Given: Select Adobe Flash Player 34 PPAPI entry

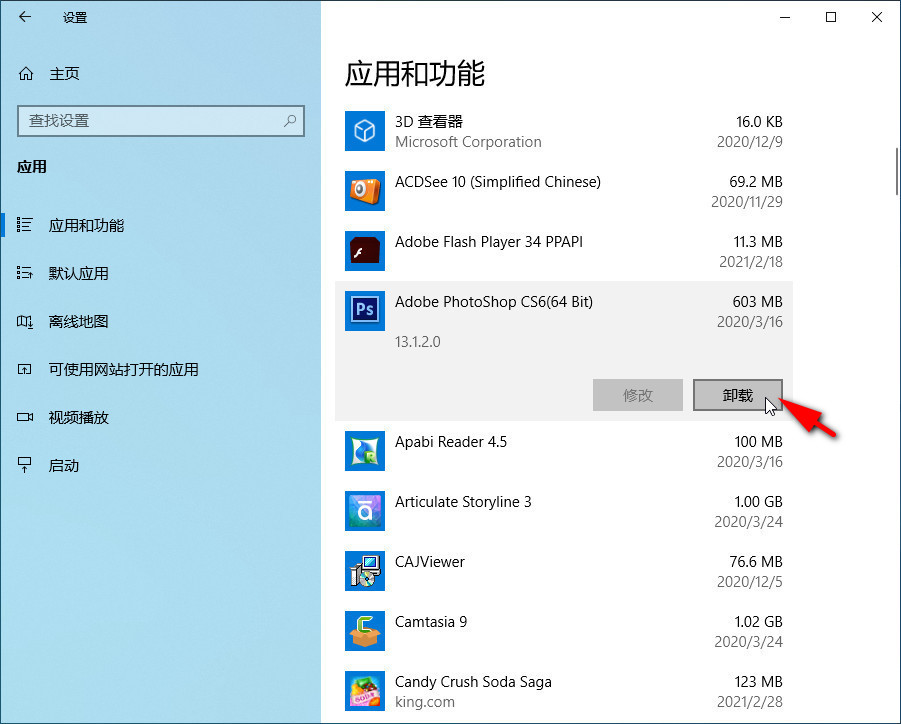Looking at the screenshot, I should pyautogui.click(x=489, y=242).
